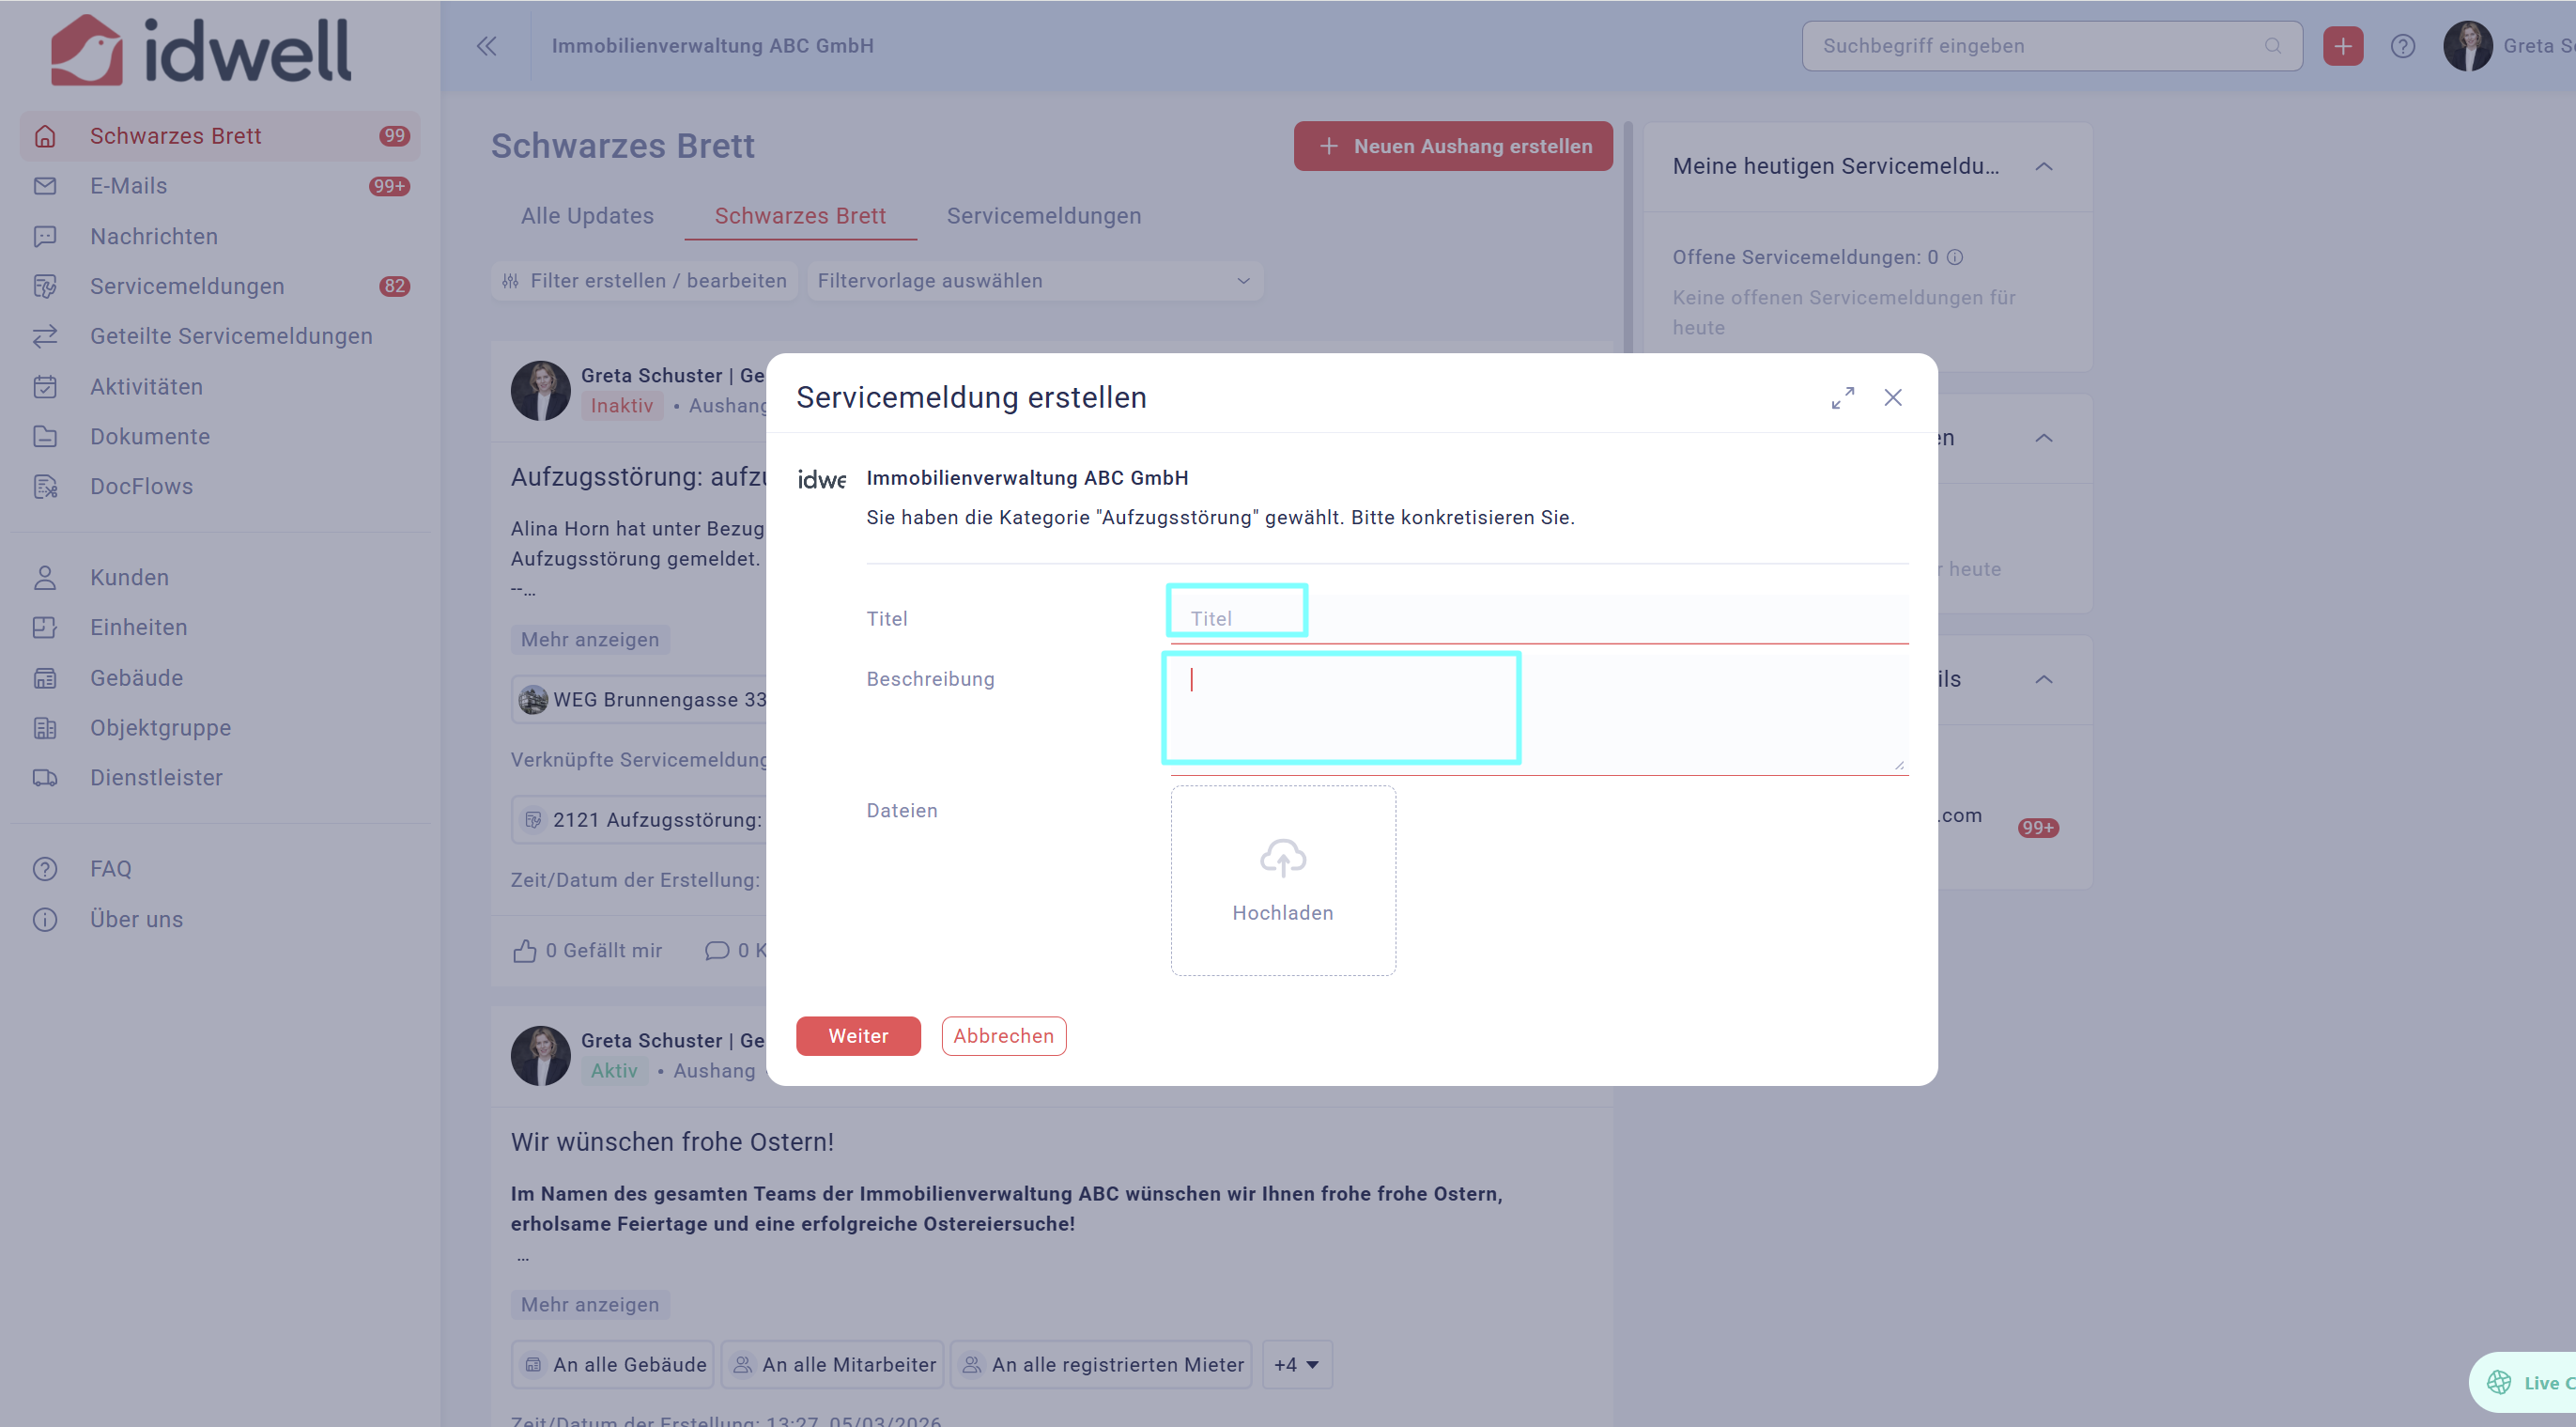Screen dimensions: 2576x1427
Task: Open Dienstleister in the sidebar
Action: [x=156, y=777]
